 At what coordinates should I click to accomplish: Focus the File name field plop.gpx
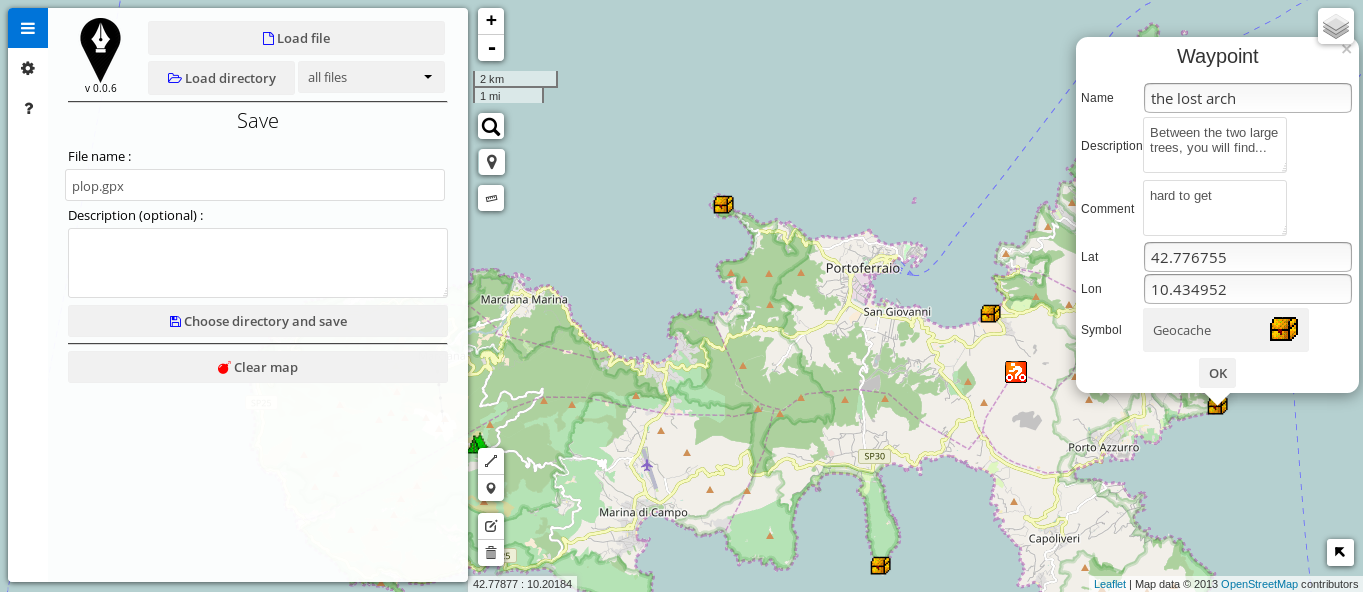pos(255,185)
